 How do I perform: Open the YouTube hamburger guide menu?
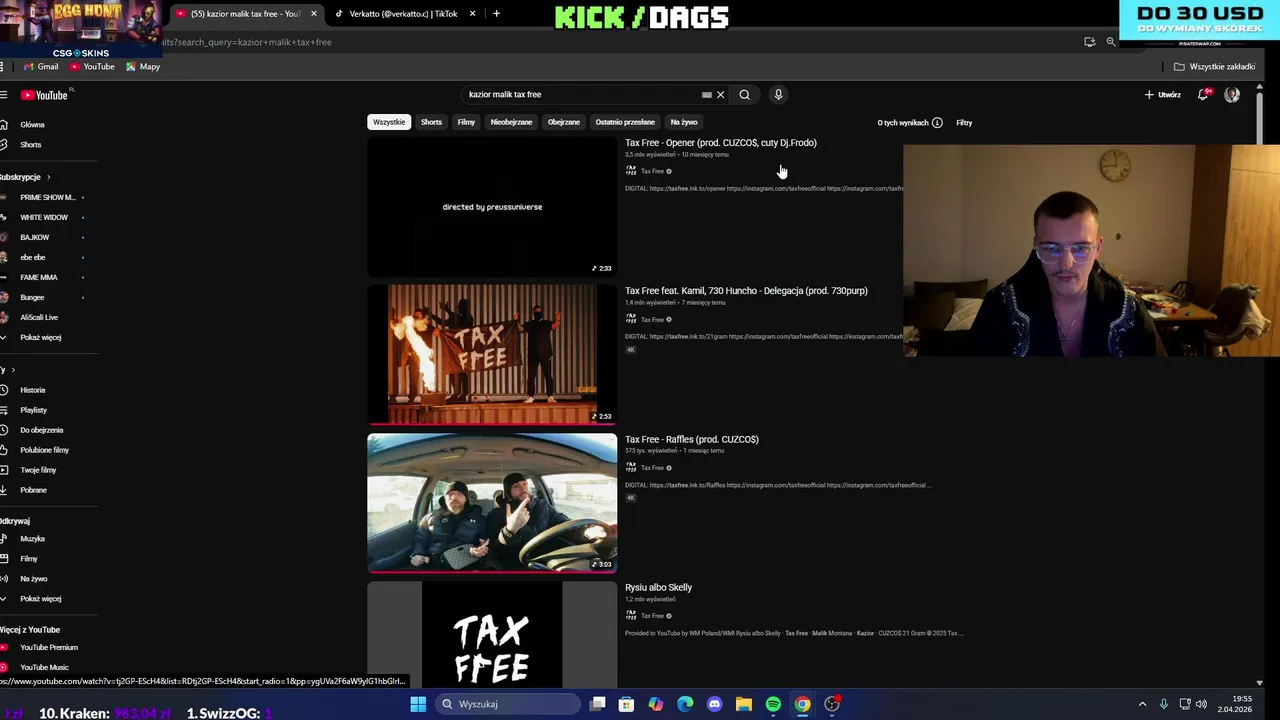pyautogui.click(x=4, y=95)
